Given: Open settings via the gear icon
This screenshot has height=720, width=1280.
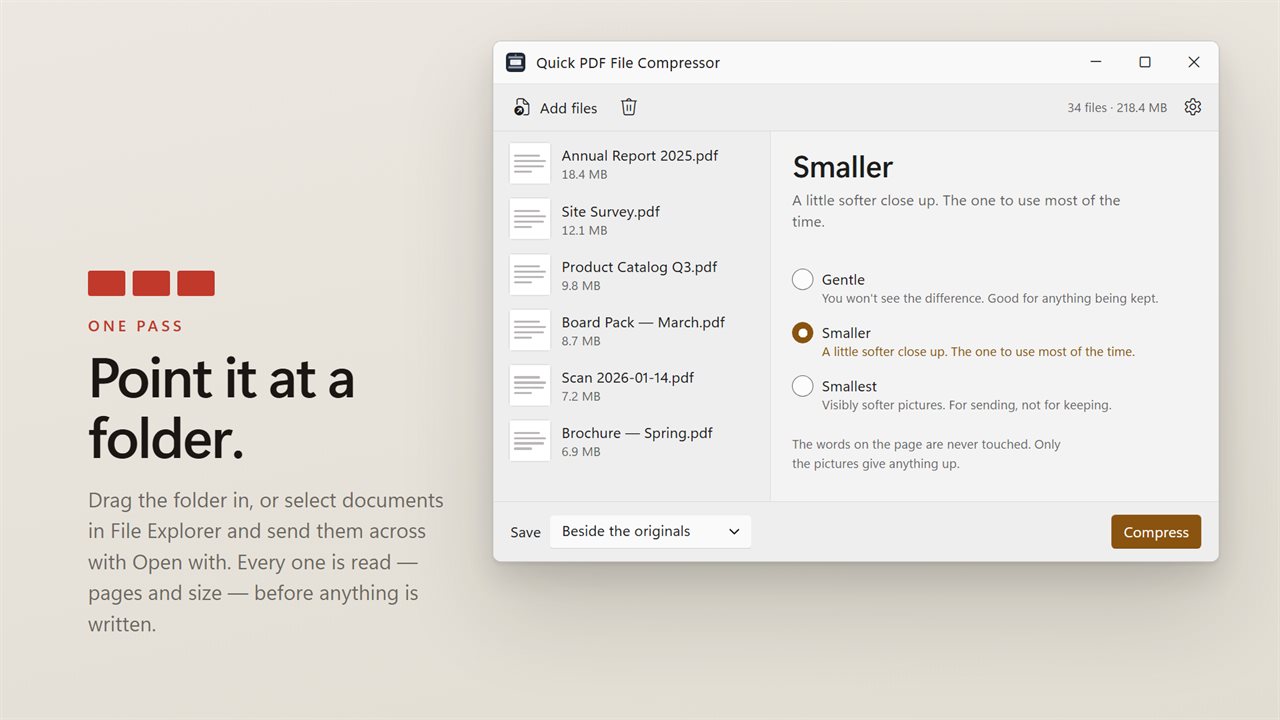Looking at the screenshot, I should (1192, 107).
